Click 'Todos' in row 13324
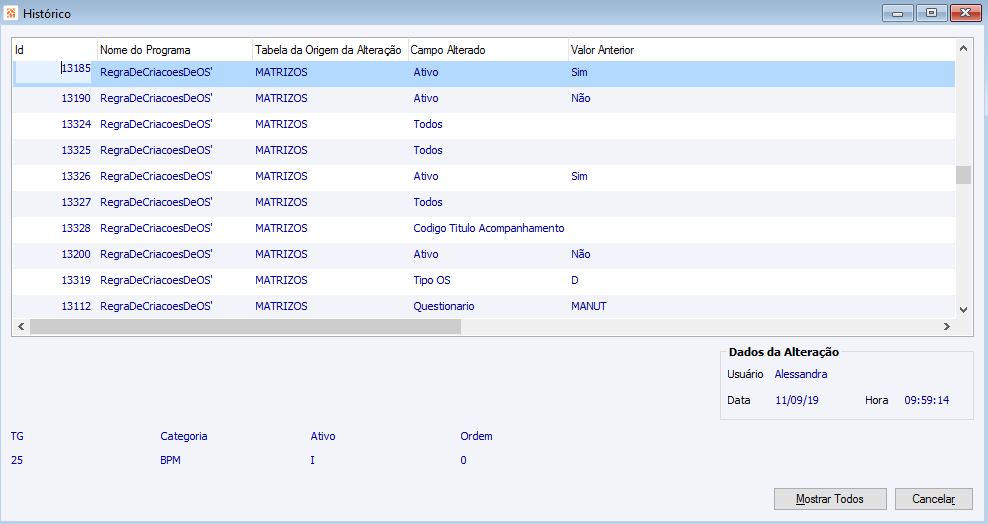988x524 pixels. (428, 124)
